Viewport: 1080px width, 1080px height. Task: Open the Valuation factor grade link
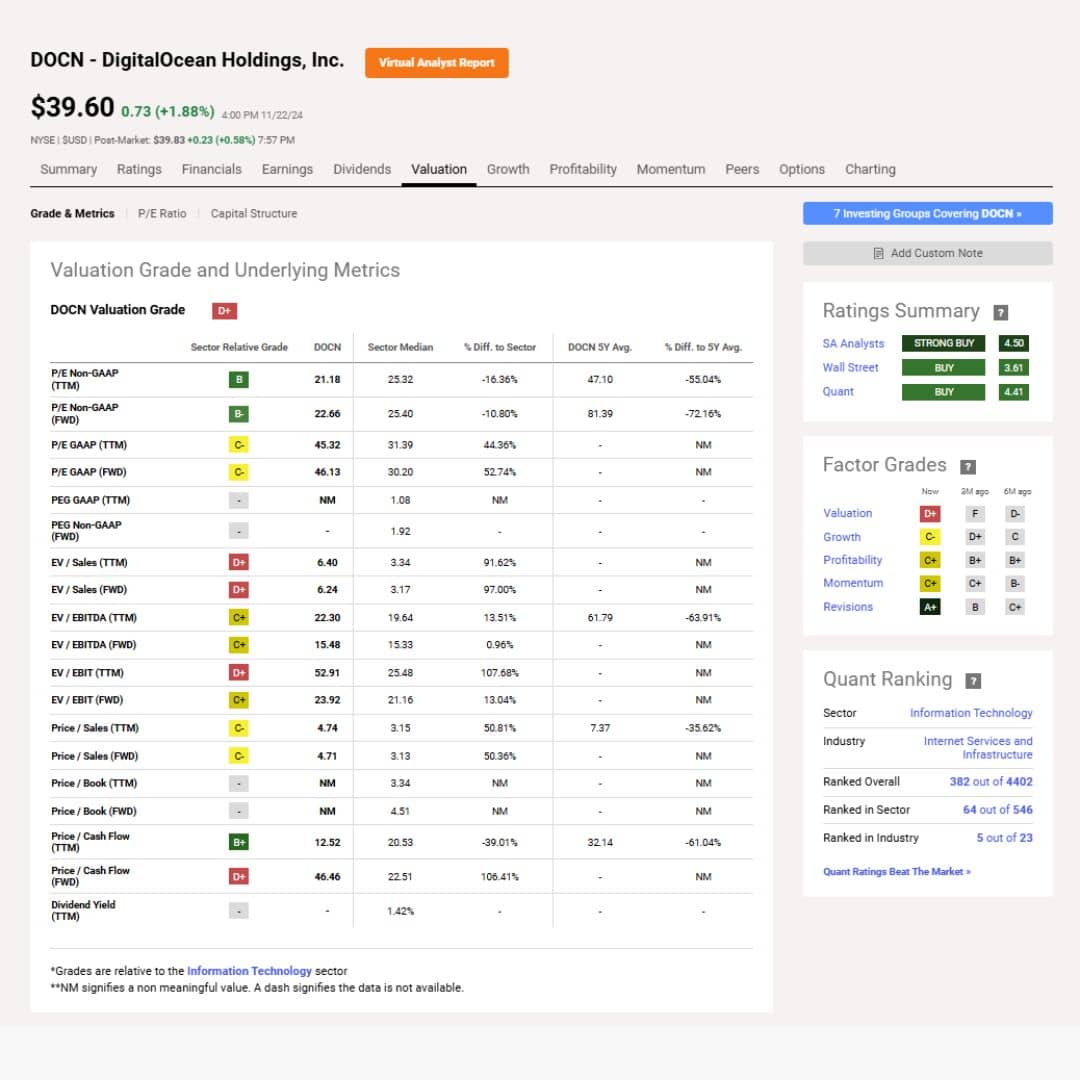(847, 514)
